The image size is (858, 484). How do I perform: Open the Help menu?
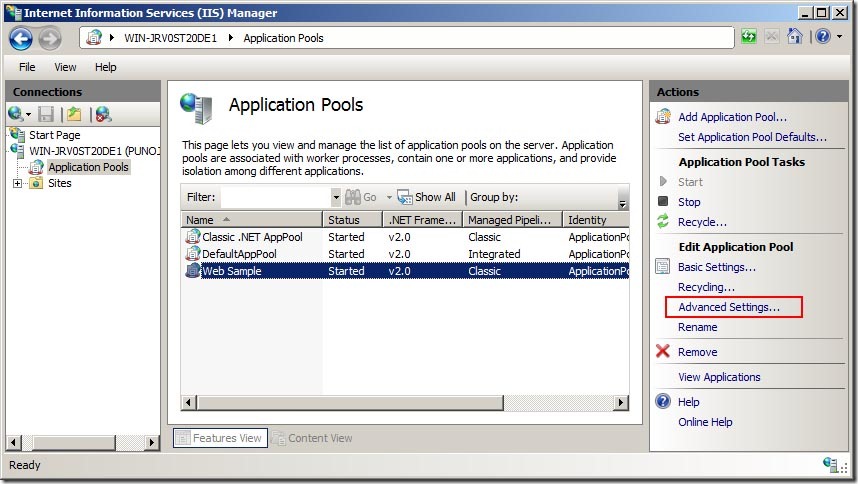point(106,67)
